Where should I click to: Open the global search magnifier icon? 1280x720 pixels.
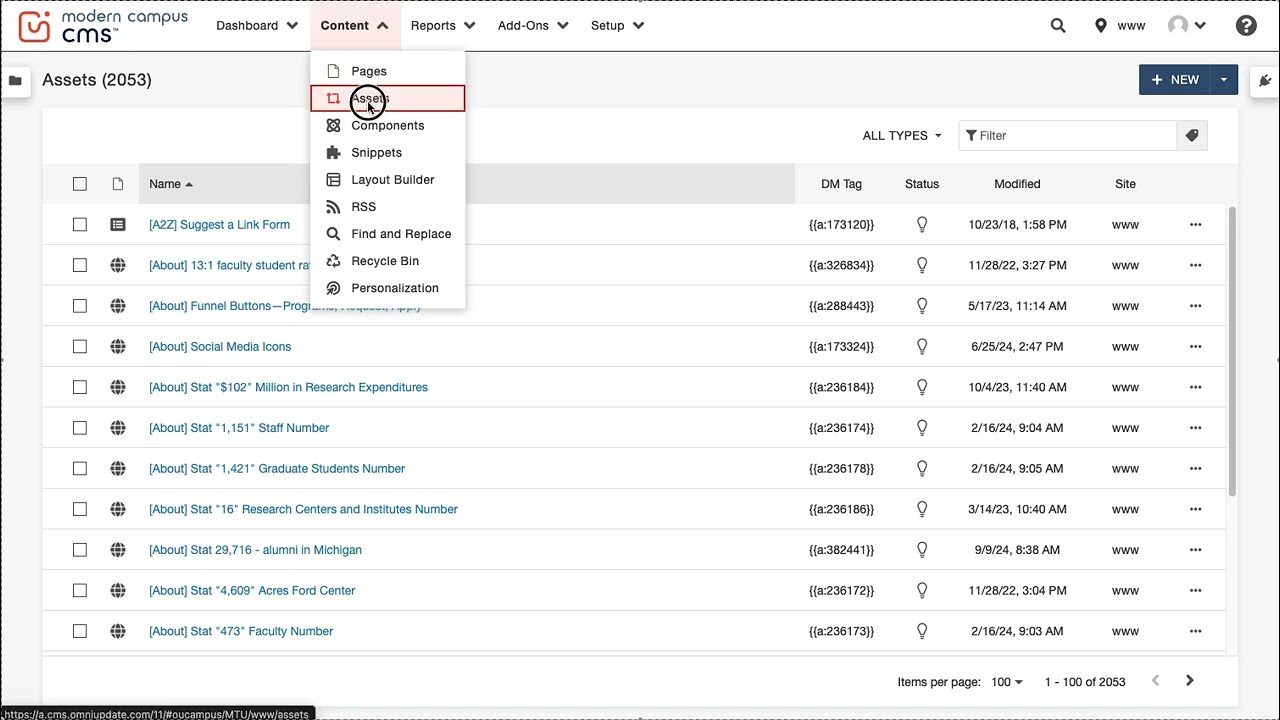point(1058,26)
